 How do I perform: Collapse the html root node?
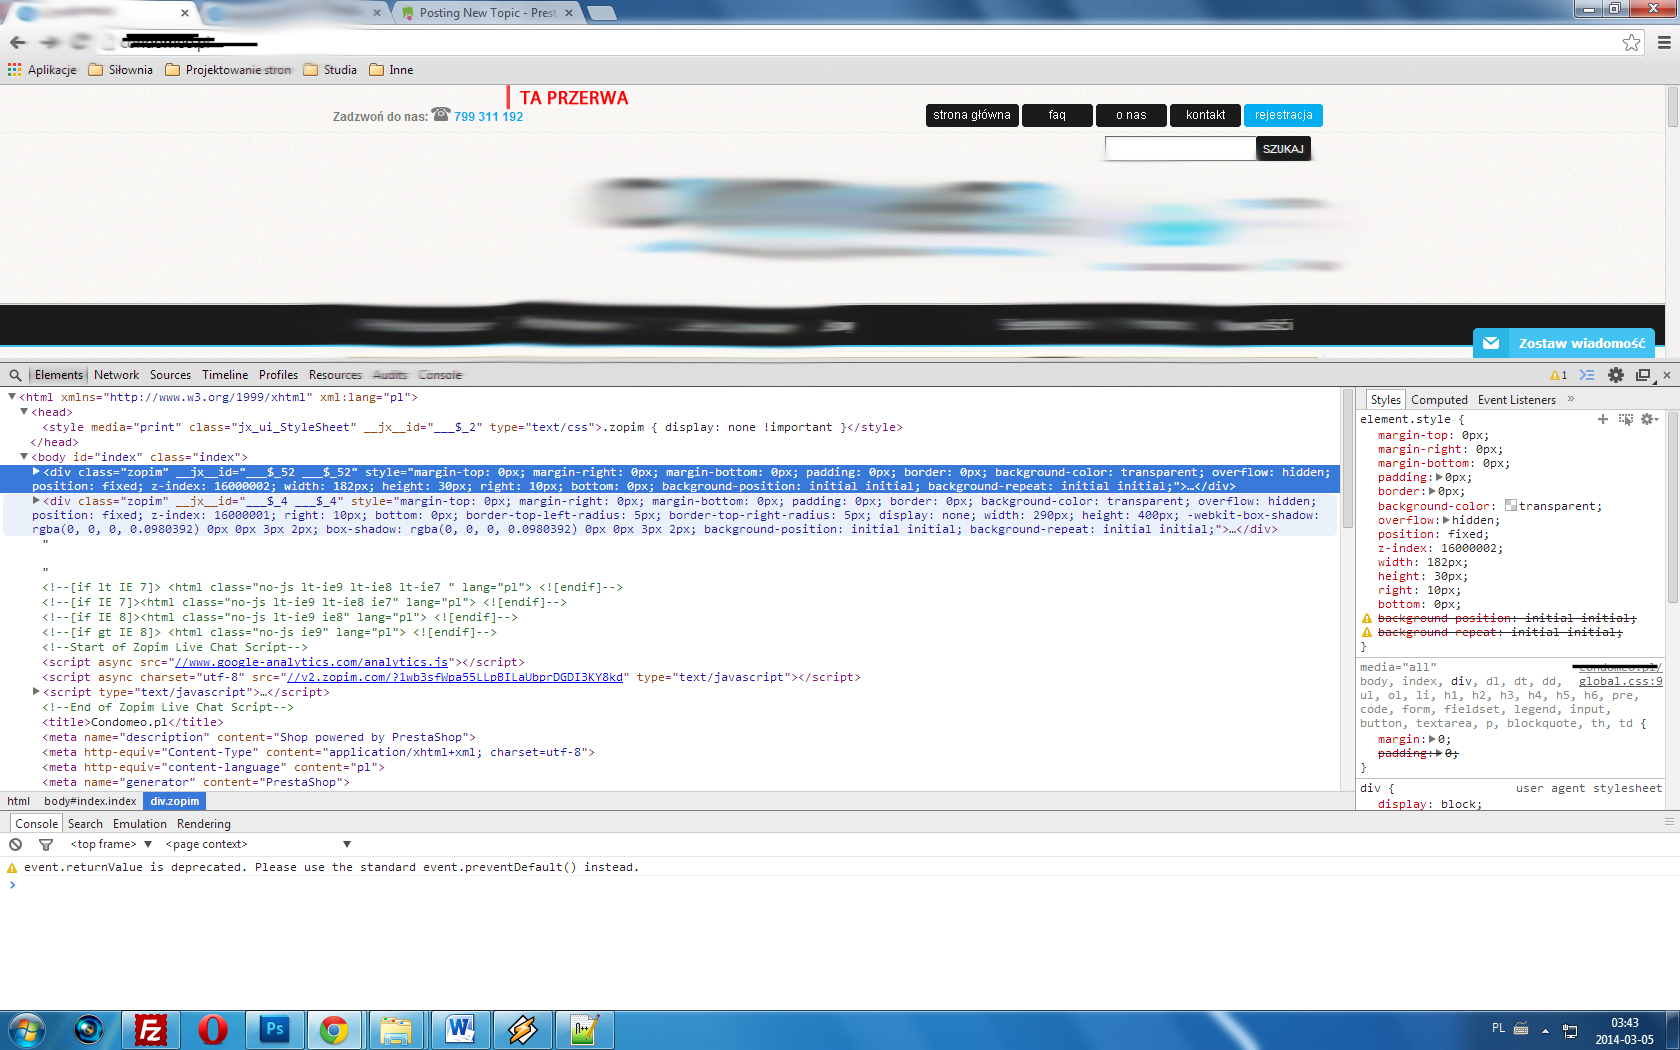pyautogui.click(x=12, y=397)
